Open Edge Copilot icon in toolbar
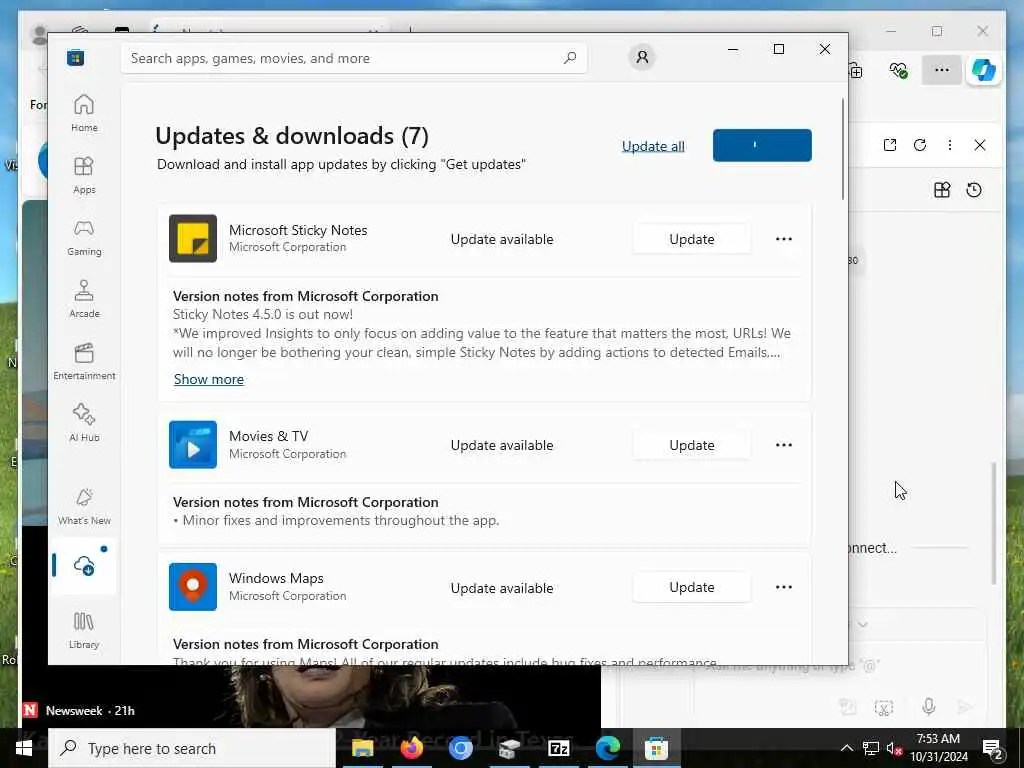The height and width of the screenshot is (768, 1024). click(984, 69)
